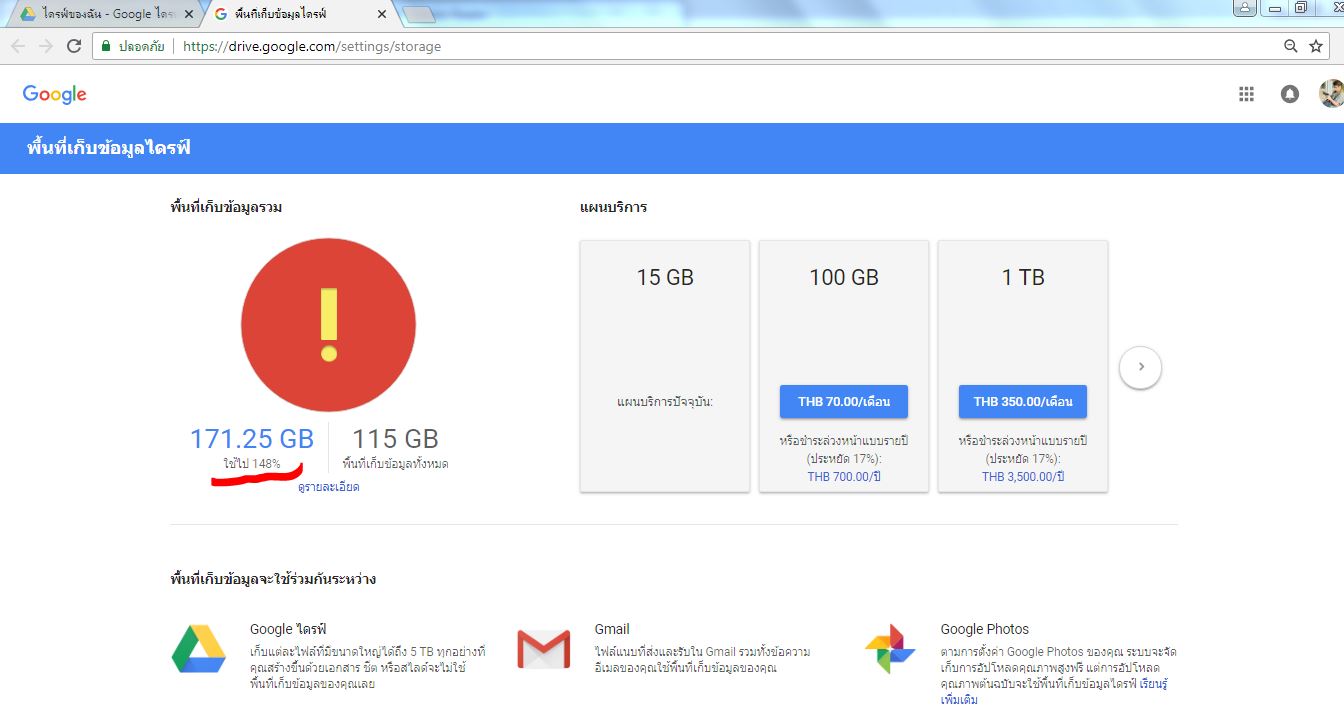Screen dimensions: 1344x726
Task: Click the browser forward arrow
Action: click(x=46, y=46)
